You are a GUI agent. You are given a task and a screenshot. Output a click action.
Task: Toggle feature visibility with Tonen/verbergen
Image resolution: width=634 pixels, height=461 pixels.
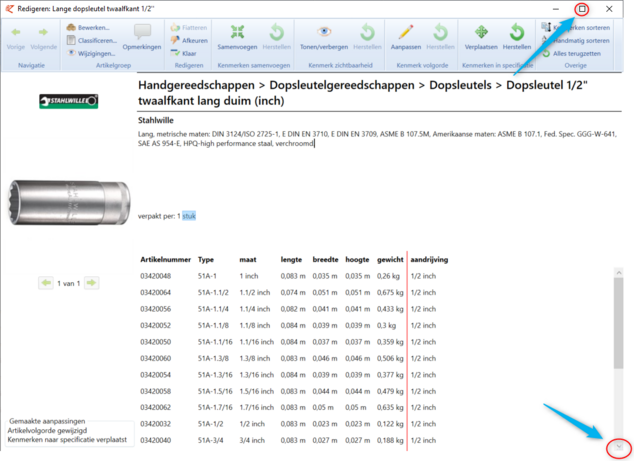tap(324, 37)
